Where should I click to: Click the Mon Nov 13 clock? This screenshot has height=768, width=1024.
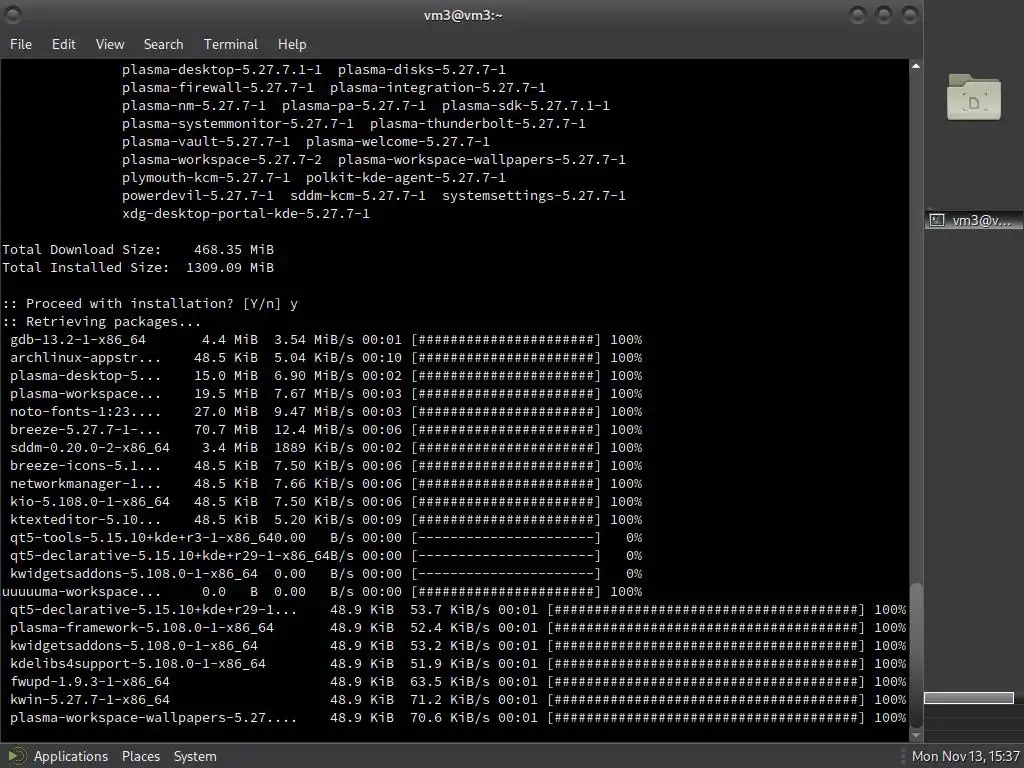coord(965,756)
